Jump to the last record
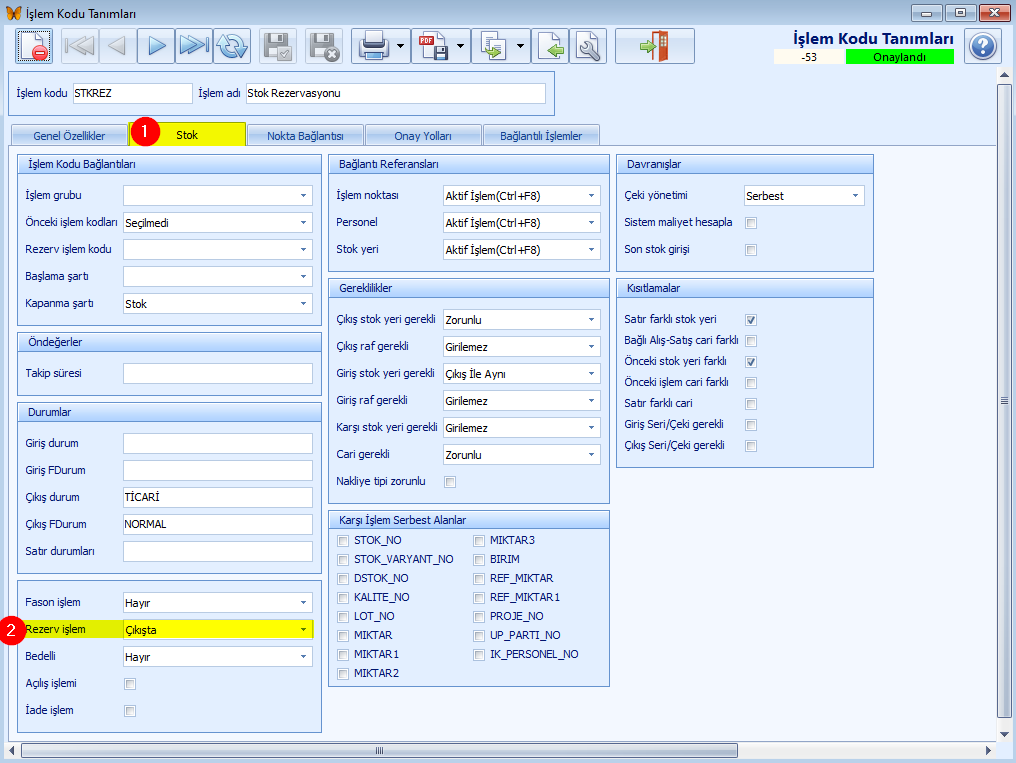Screen dimensions: 1016x763 pos(194,46)
